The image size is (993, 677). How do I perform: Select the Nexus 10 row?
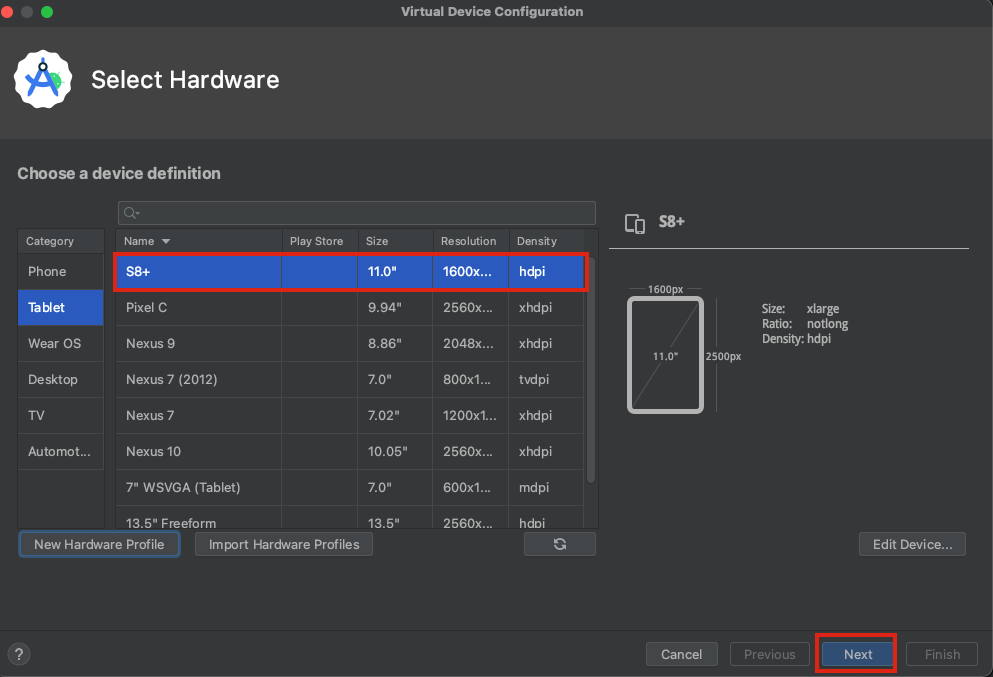pyautogui.click(x=350, y=452)
